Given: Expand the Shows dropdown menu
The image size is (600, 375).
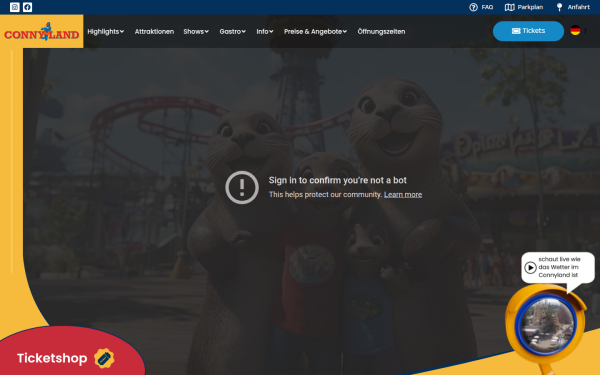Looking at the screenshot, I should (x=196, y=31).
